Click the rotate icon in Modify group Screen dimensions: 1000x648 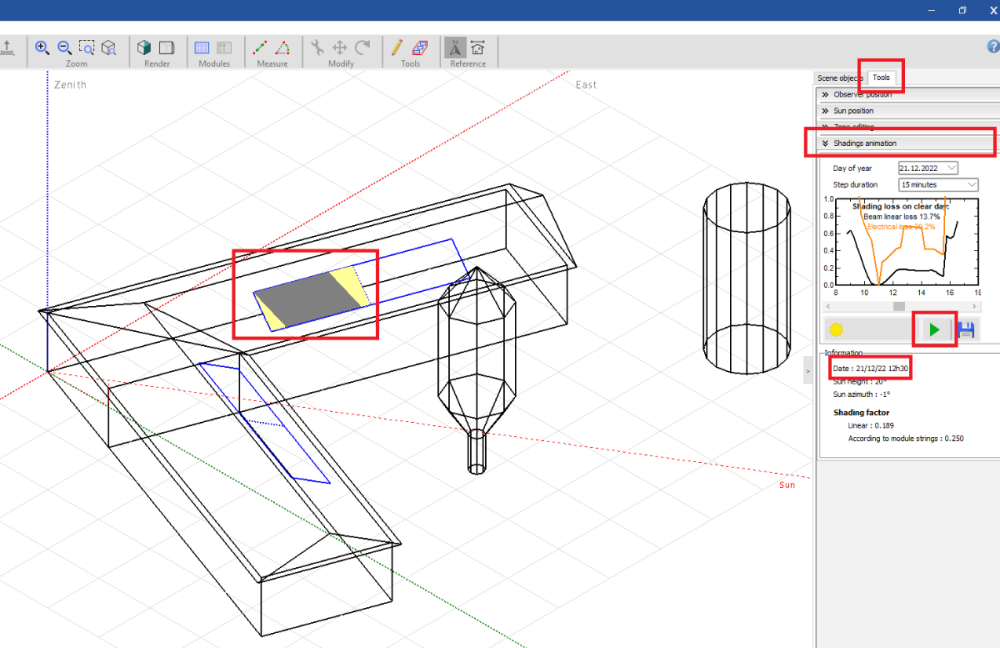tap(362, 47)
